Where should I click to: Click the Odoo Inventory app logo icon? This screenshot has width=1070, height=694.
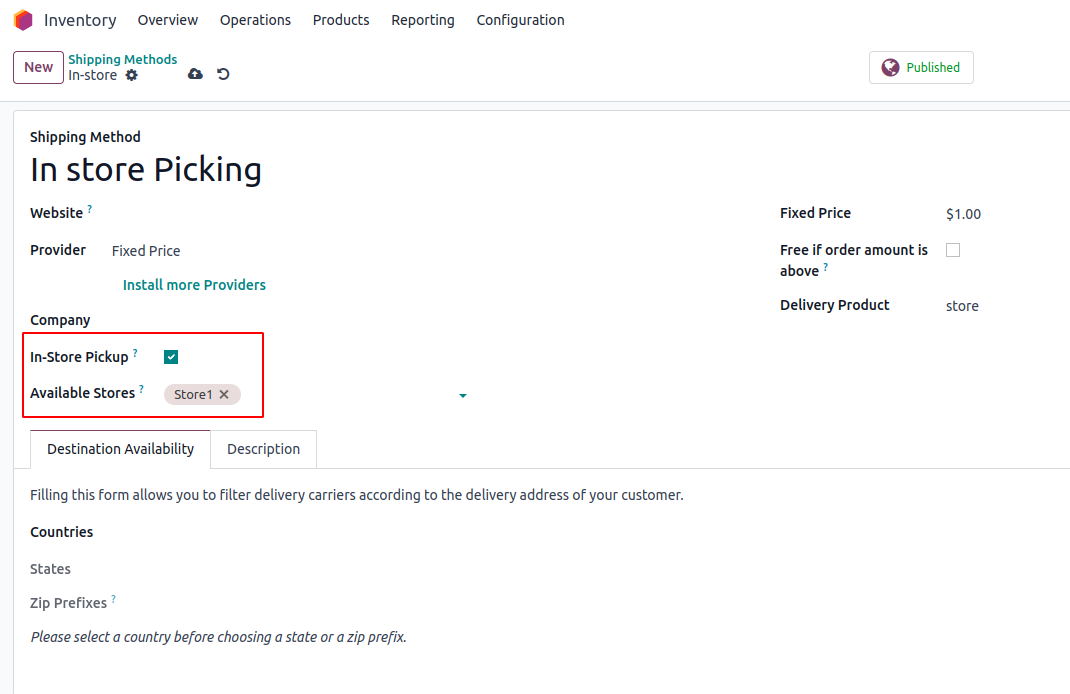click(x=23, y=20)
